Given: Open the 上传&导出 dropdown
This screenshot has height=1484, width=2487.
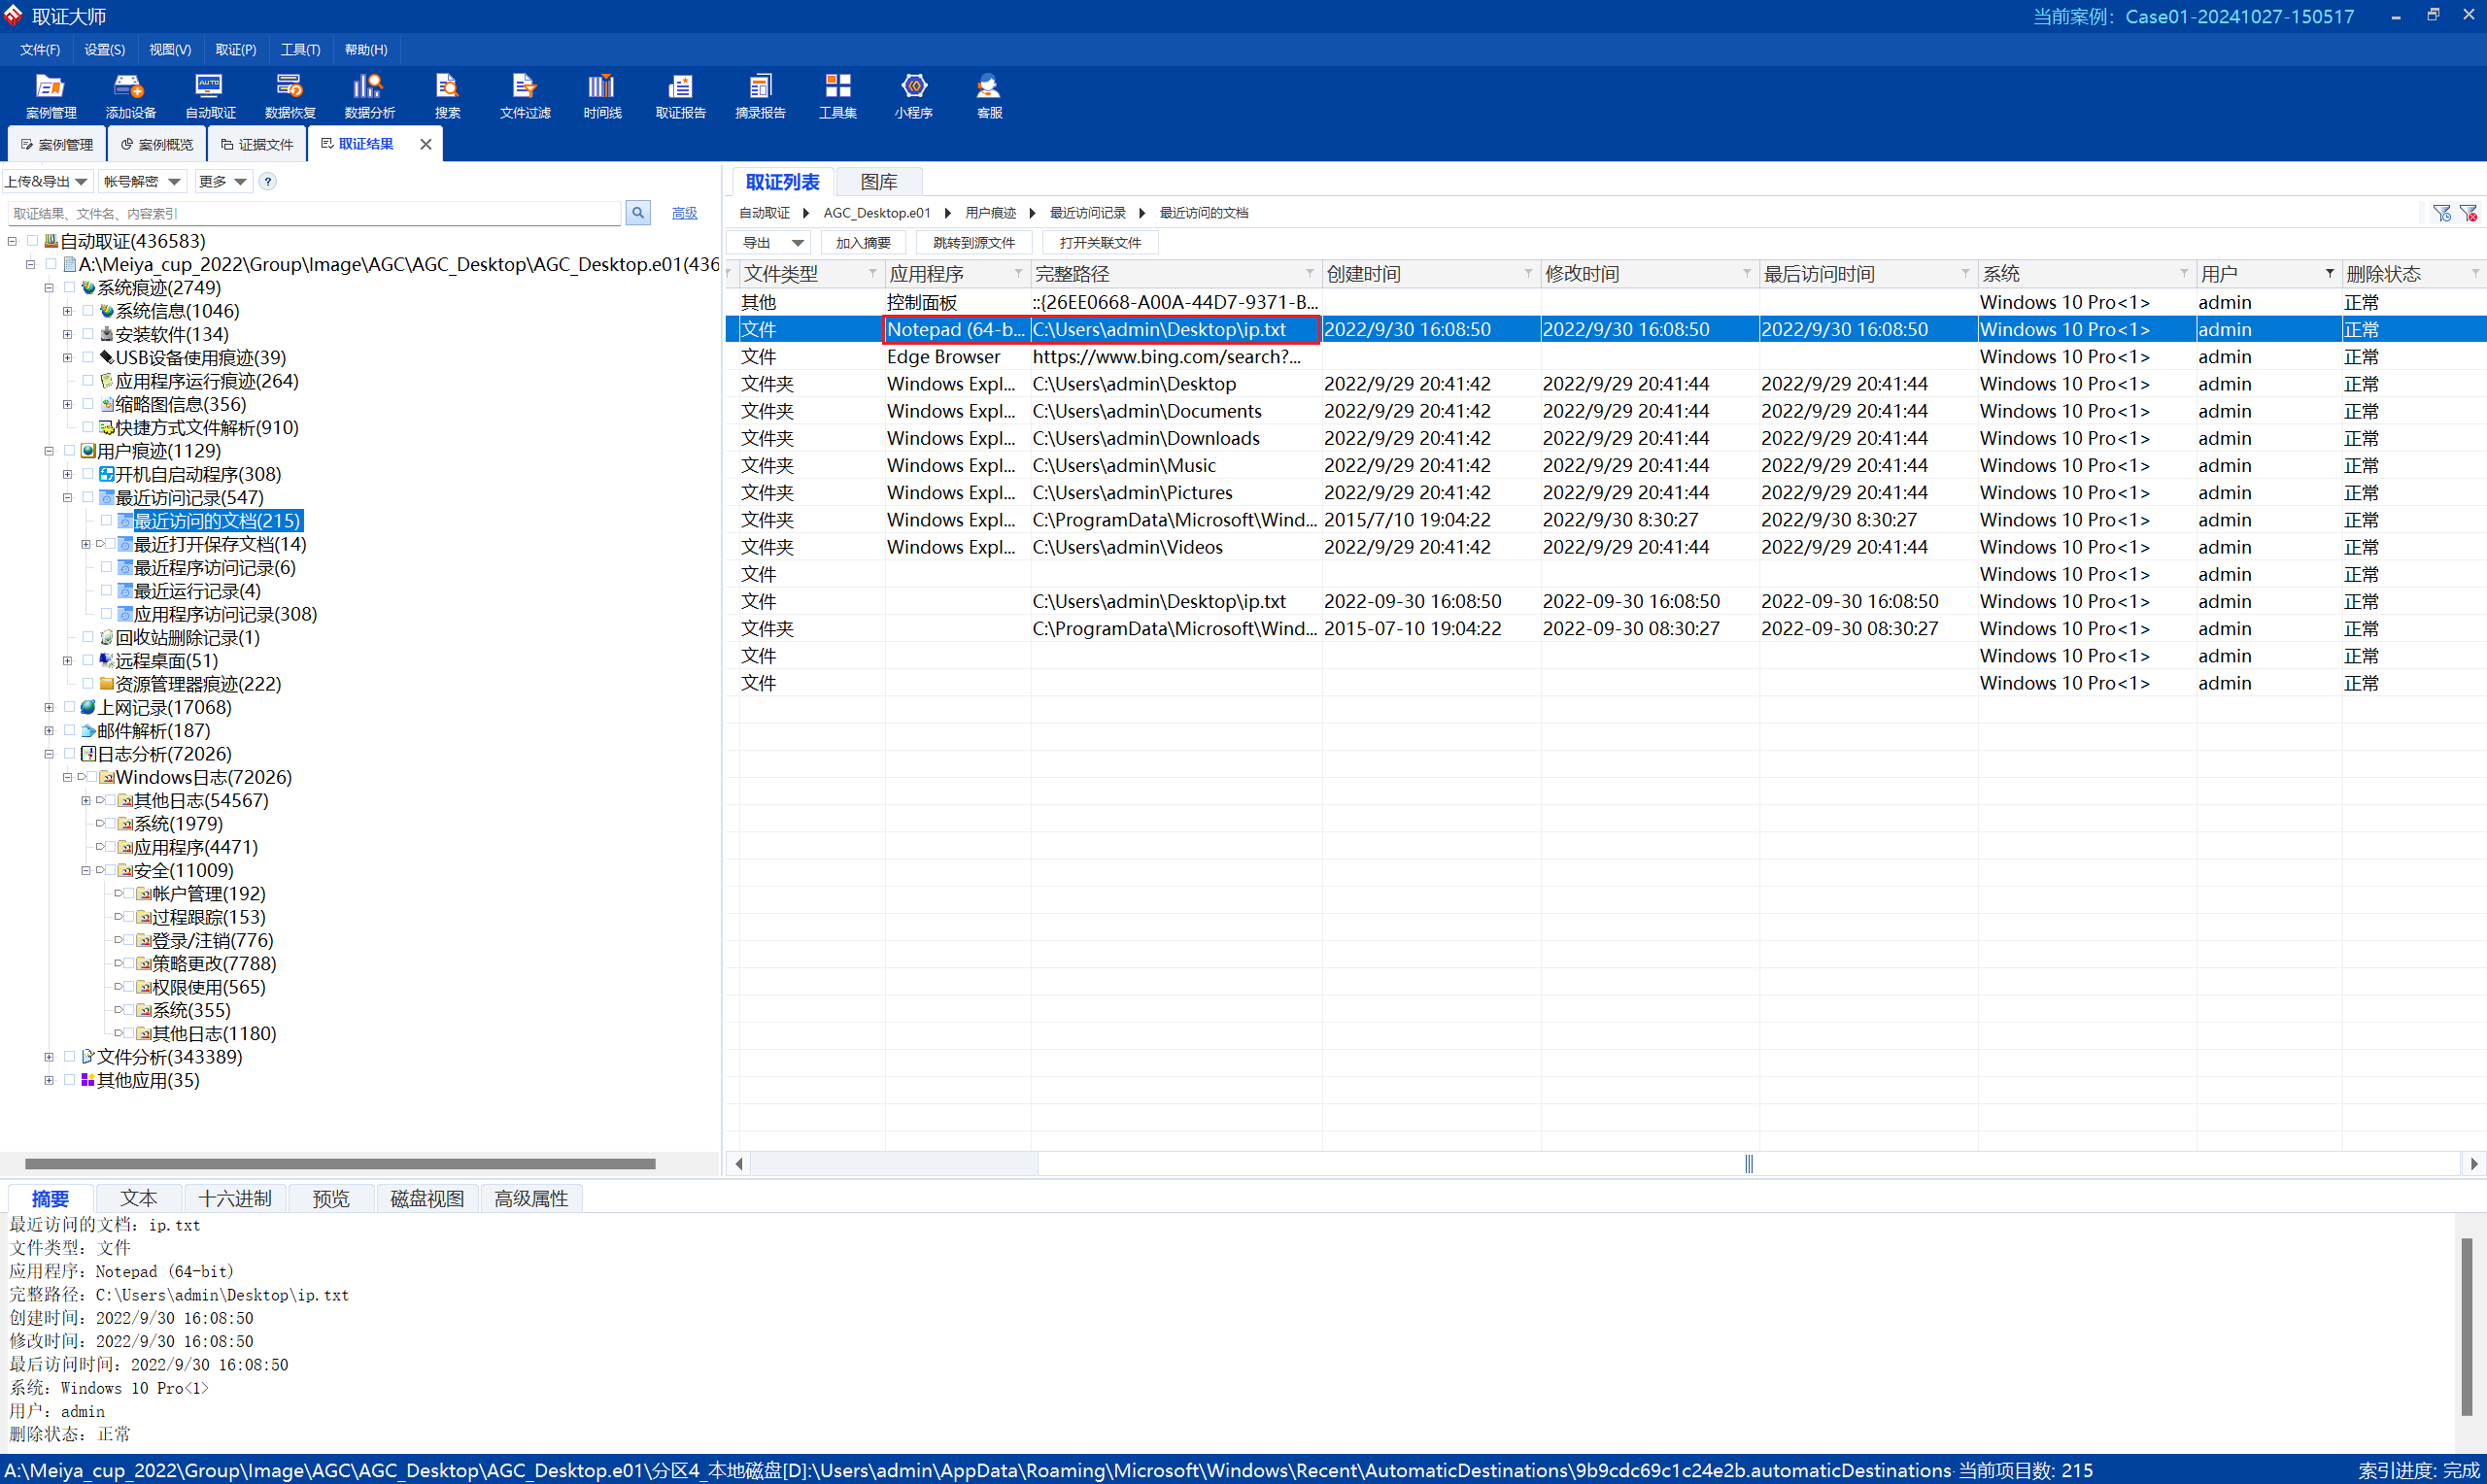Looking at the screenshot, I should coord(47,181).
